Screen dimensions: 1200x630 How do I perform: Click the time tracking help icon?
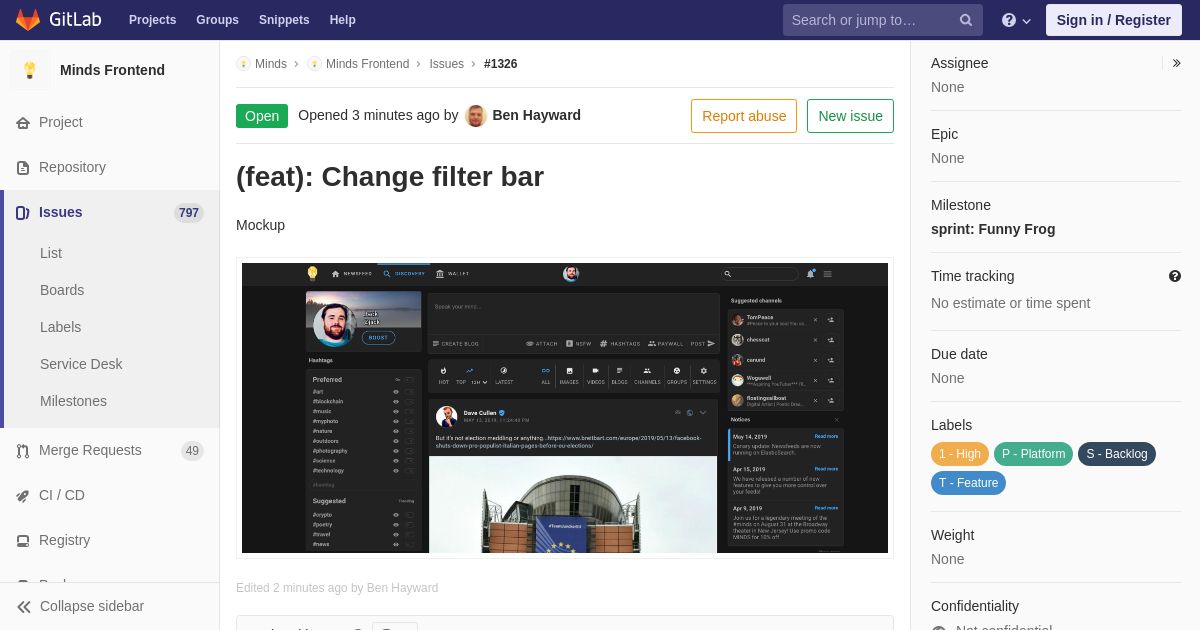tap(1175, 276)
